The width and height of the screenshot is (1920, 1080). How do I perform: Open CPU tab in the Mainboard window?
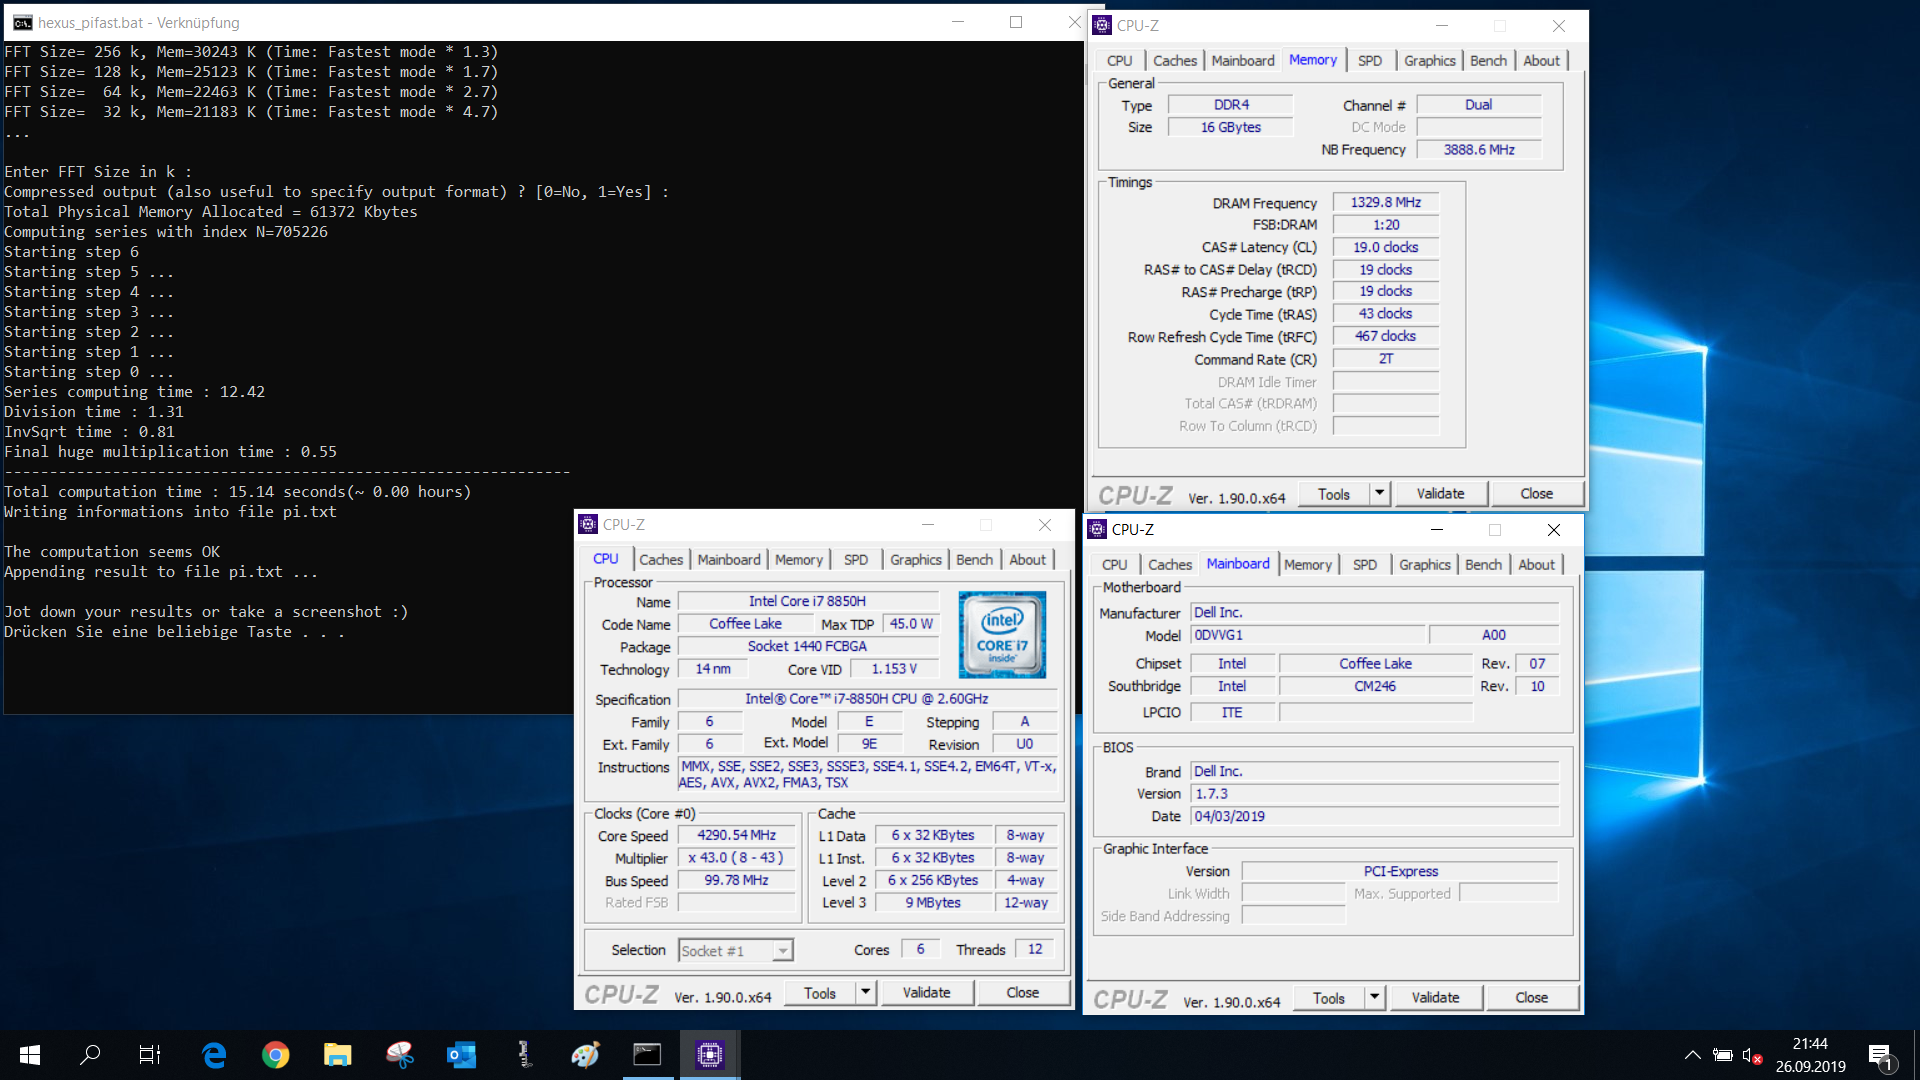point(1115,565)
